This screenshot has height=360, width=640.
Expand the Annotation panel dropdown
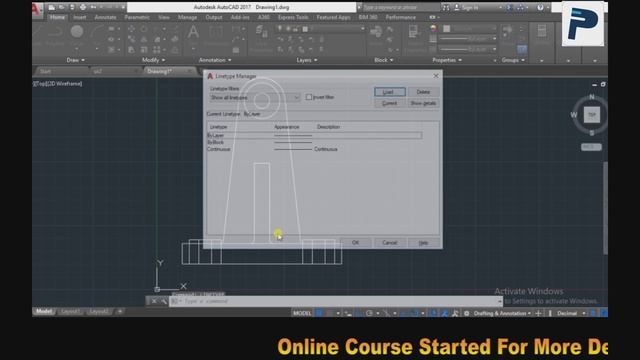pos(215,60)
